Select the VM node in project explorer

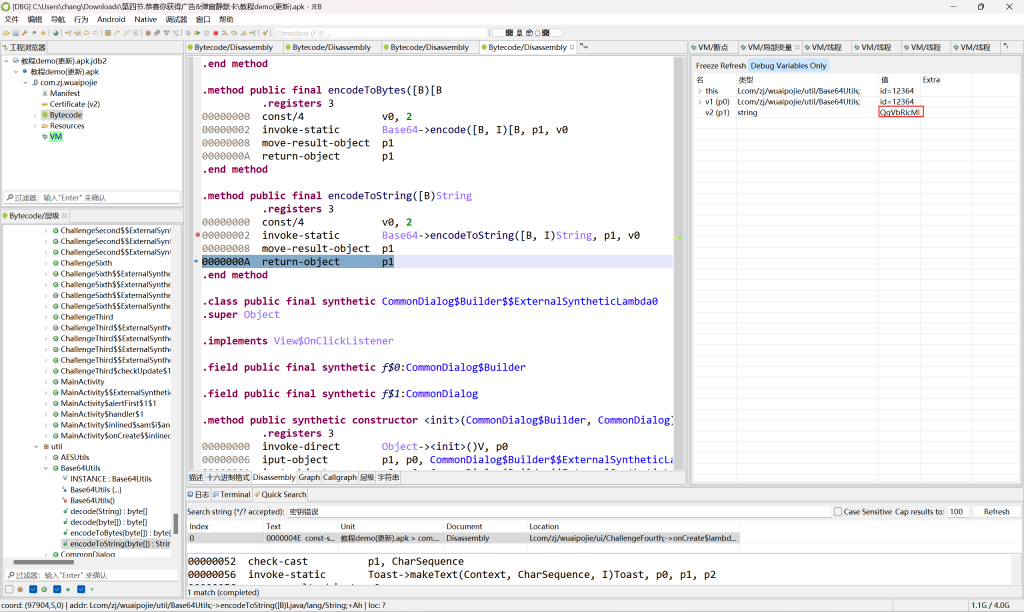(55, 137)
